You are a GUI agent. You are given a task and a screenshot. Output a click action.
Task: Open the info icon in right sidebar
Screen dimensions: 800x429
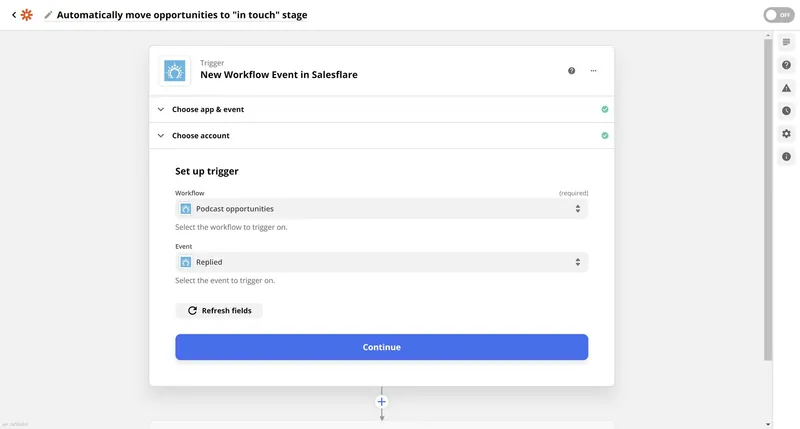786,157
